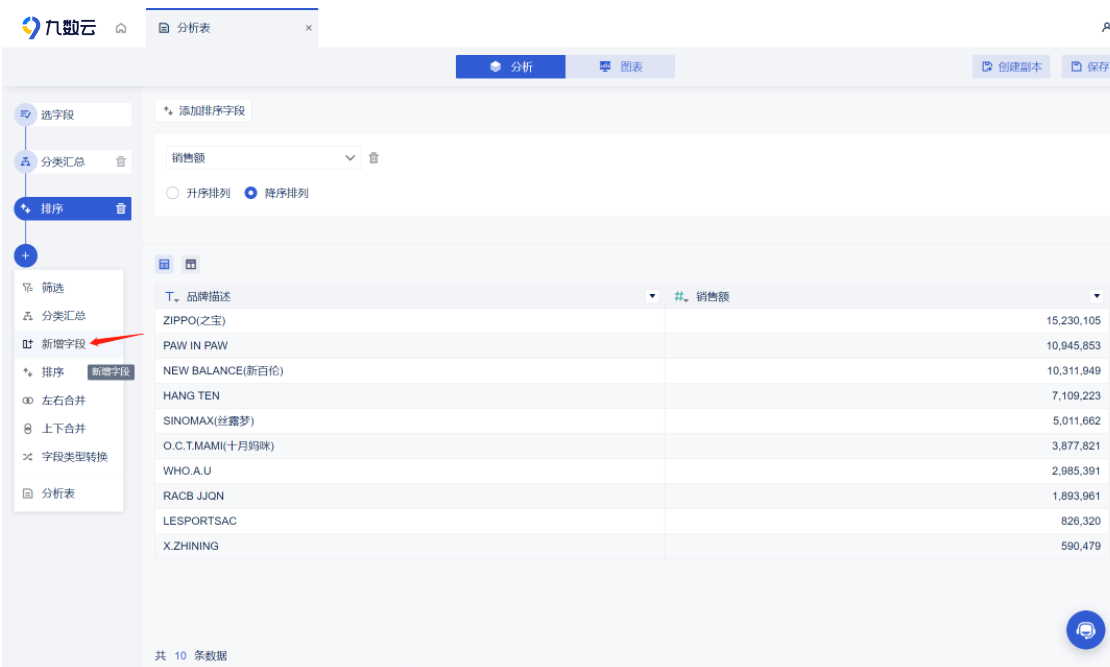Open the customer support chat bubble
Screen dimensions: 1110x667
click(x=1085, y=629)
